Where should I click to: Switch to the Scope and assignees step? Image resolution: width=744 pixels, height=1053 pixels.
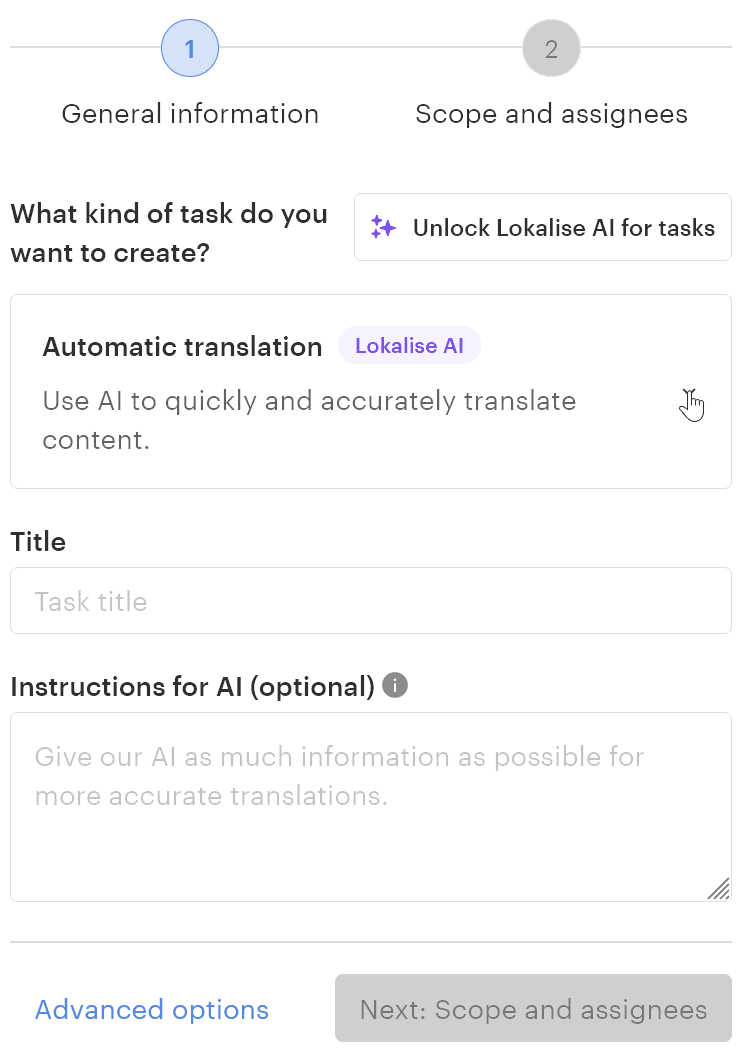pos(551,114)
